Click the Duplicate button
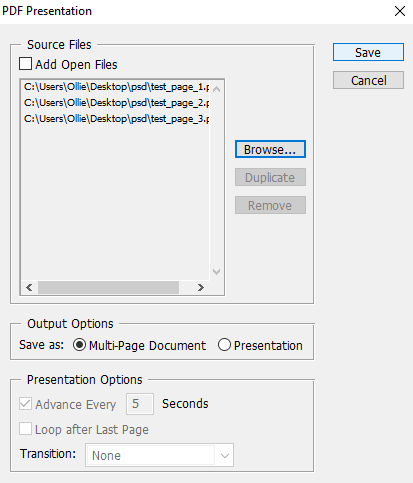The height and width of the screenshot is (483, 413). (x=270, y=177)
